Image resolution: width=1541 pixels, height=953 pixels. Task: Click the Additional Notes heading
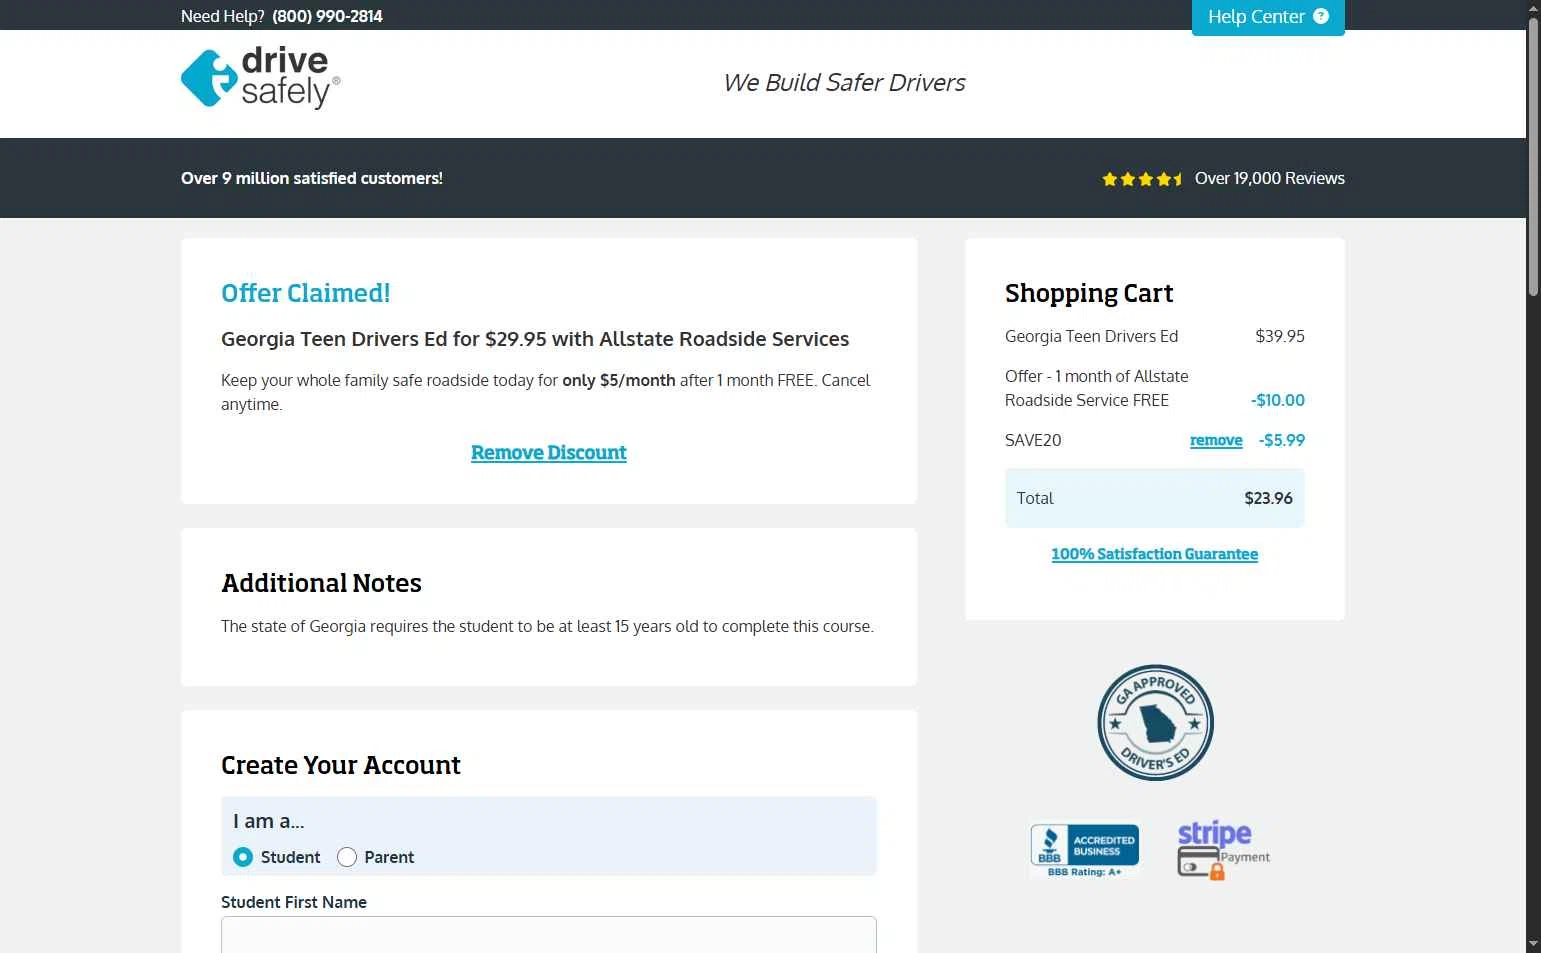click(321, 583)
